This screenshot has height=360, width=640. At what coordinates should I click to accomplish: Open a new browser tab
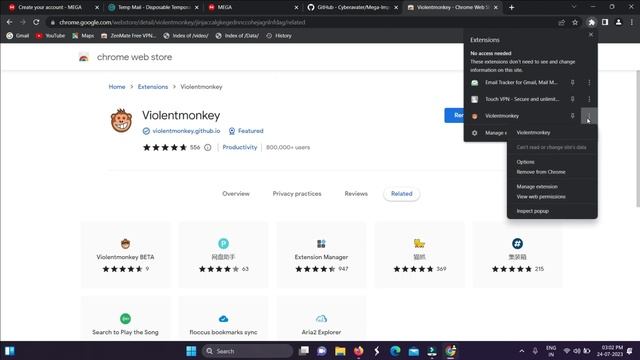coord(511,7)
